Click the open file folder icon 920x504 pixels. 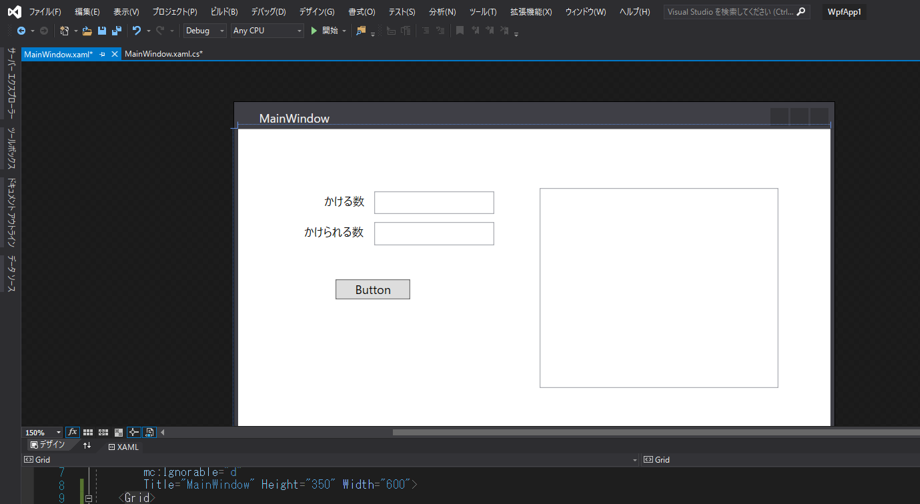point(87,31)
